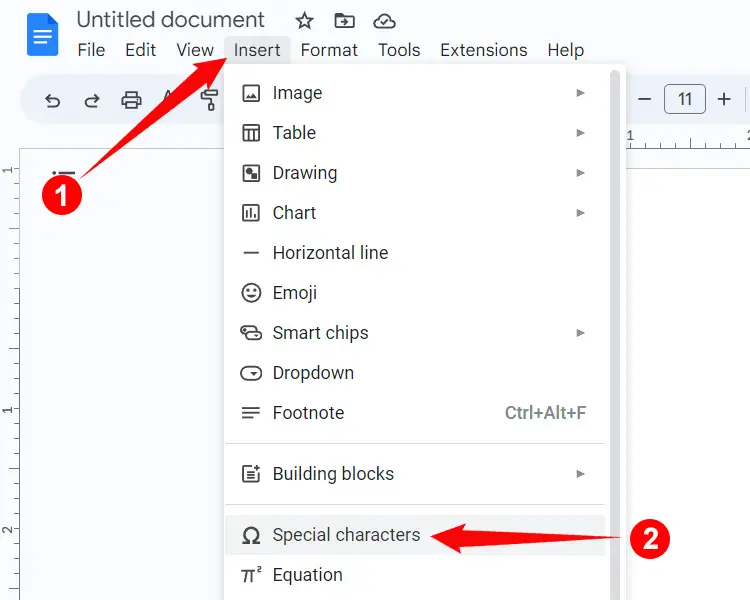Insert a Horizontal line
Screen dimensions: 750x600
point(330,253)
